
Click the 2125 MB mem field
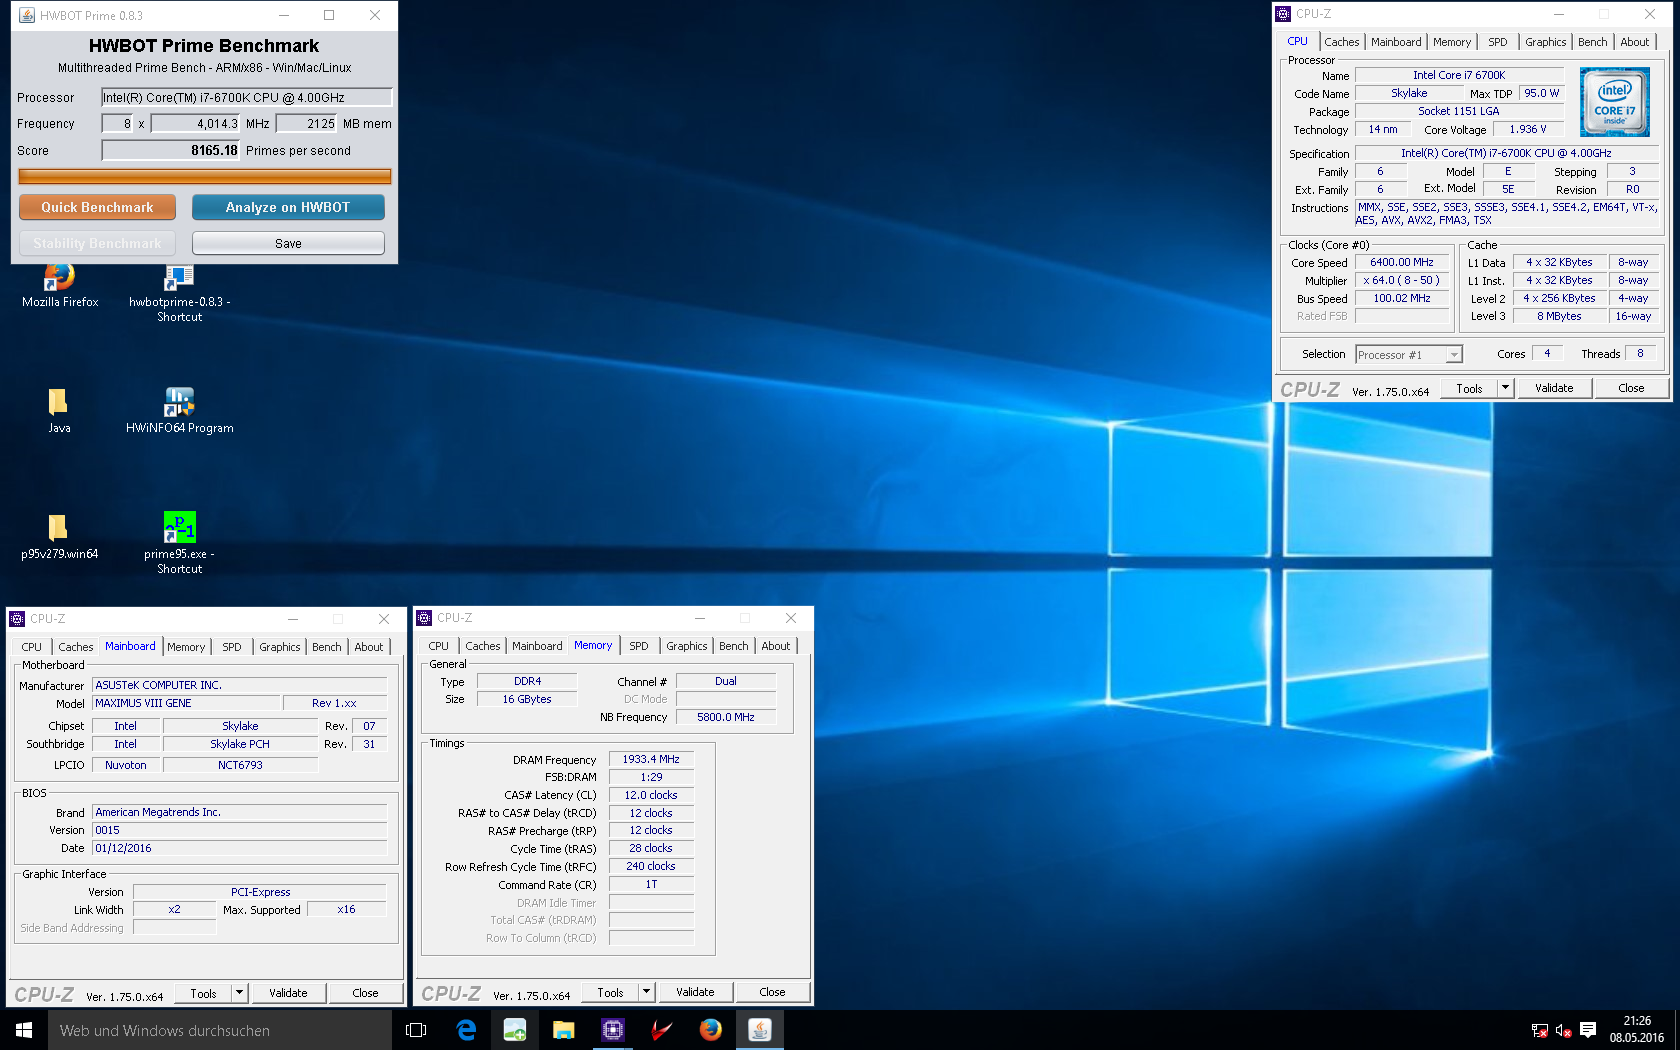pyautogui.click(x=307, y=123)
